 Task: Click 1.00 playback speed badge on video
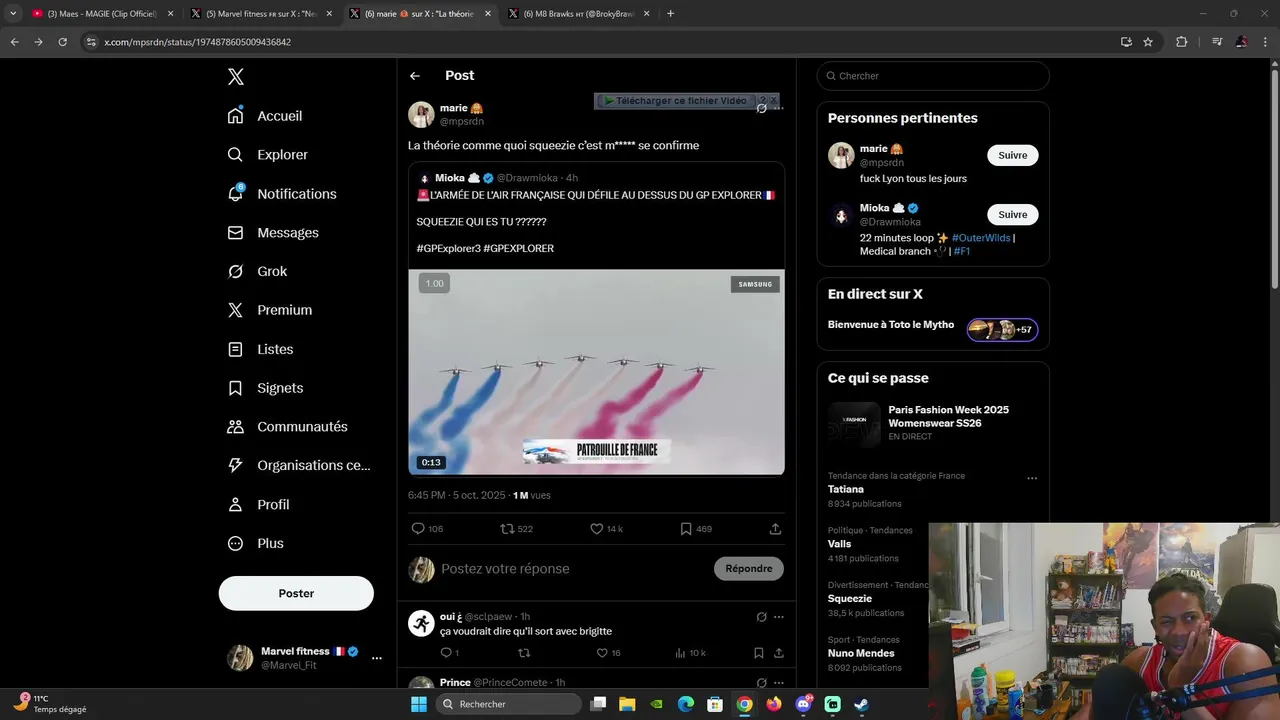(434, 284)
